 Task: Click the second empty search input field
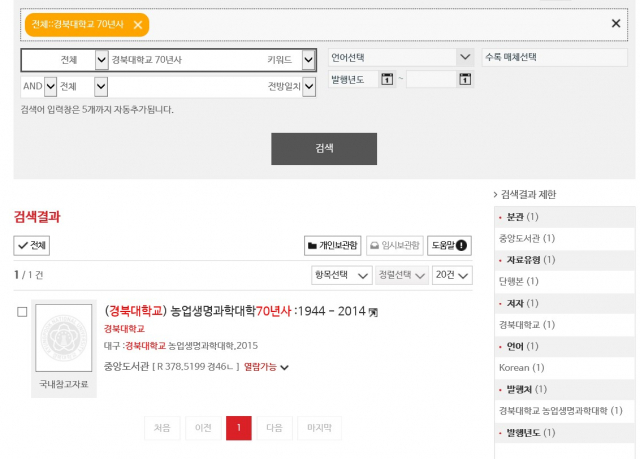coord(186,86)
